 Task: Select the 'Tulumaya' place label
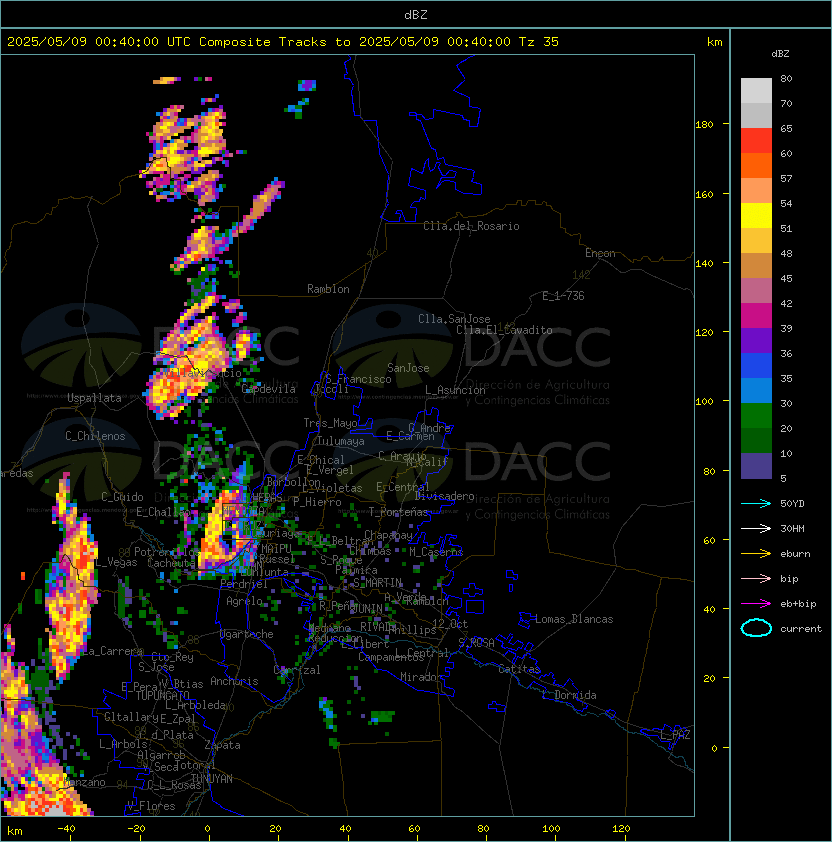pyautogui.click(x=341, y=441)
